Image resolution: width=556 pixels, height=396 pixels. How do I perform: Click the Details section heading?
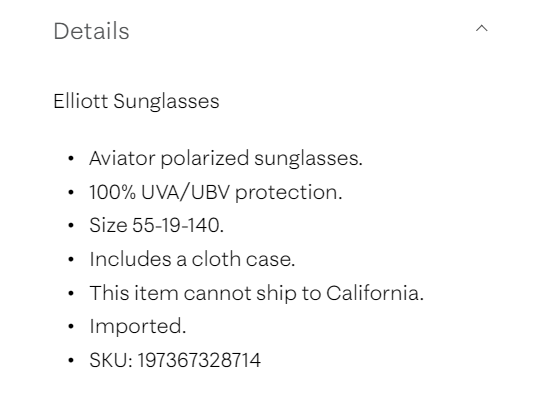coord(91,31)
